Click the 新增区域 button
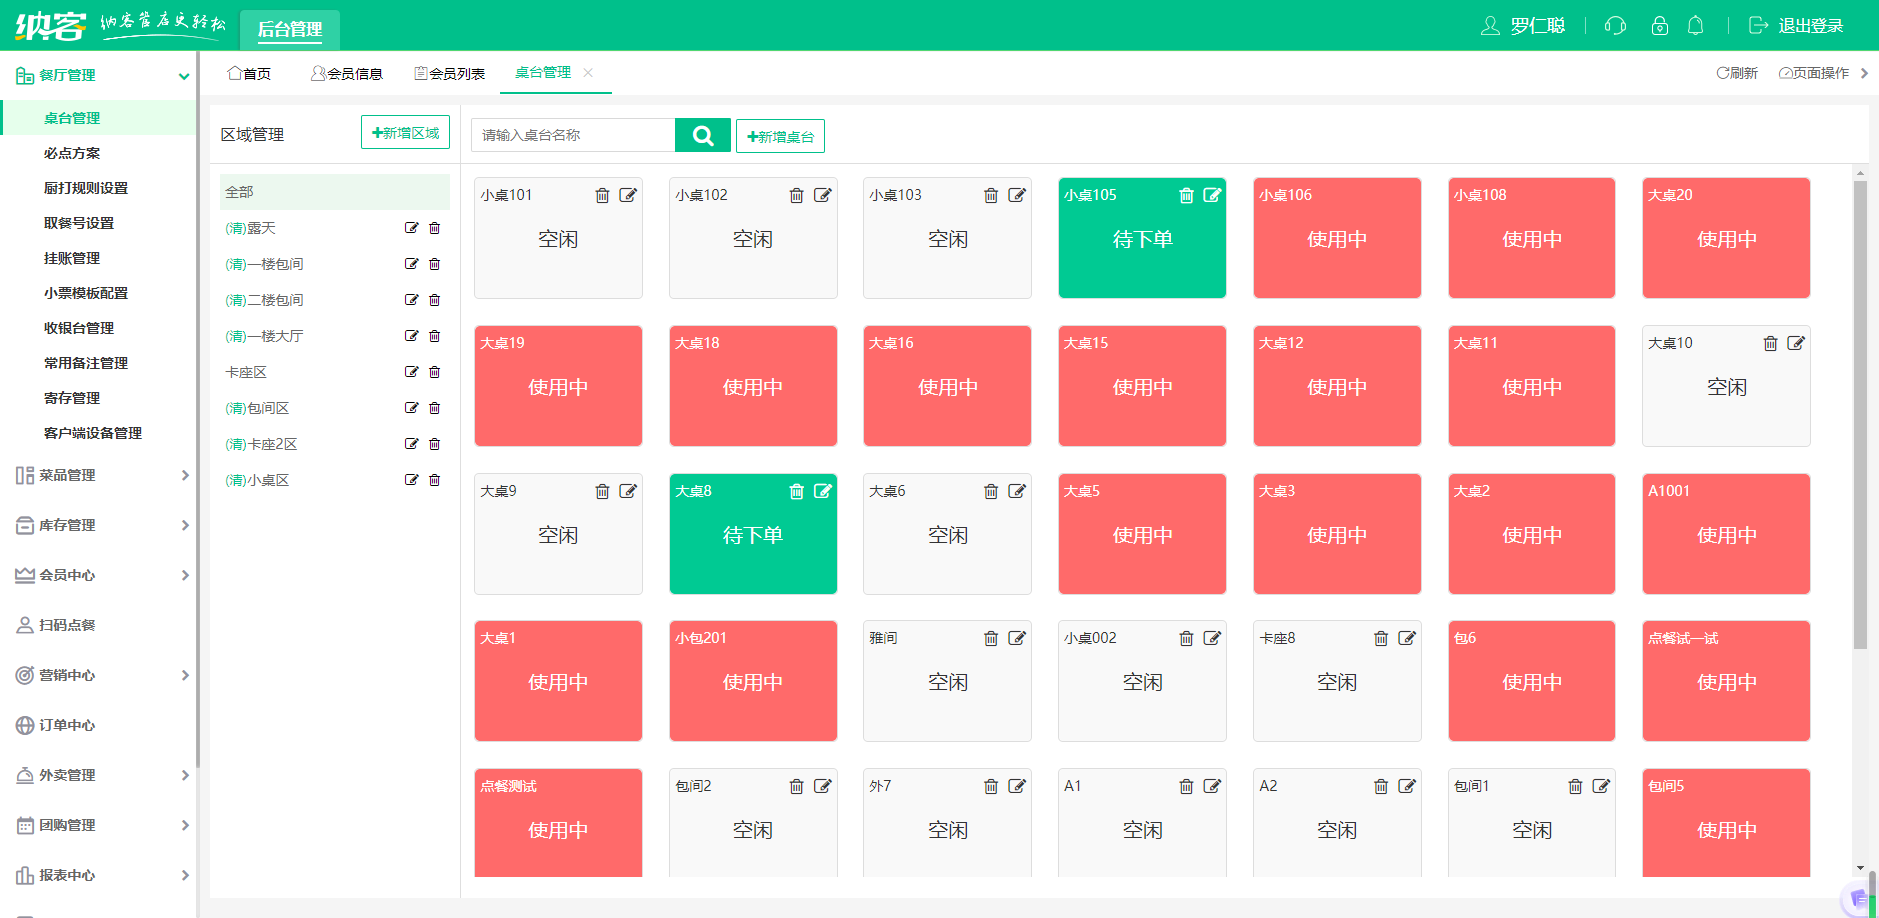The width and height of the screenshot is (1879, 918). pyautogui.click(x=405, y=133)
